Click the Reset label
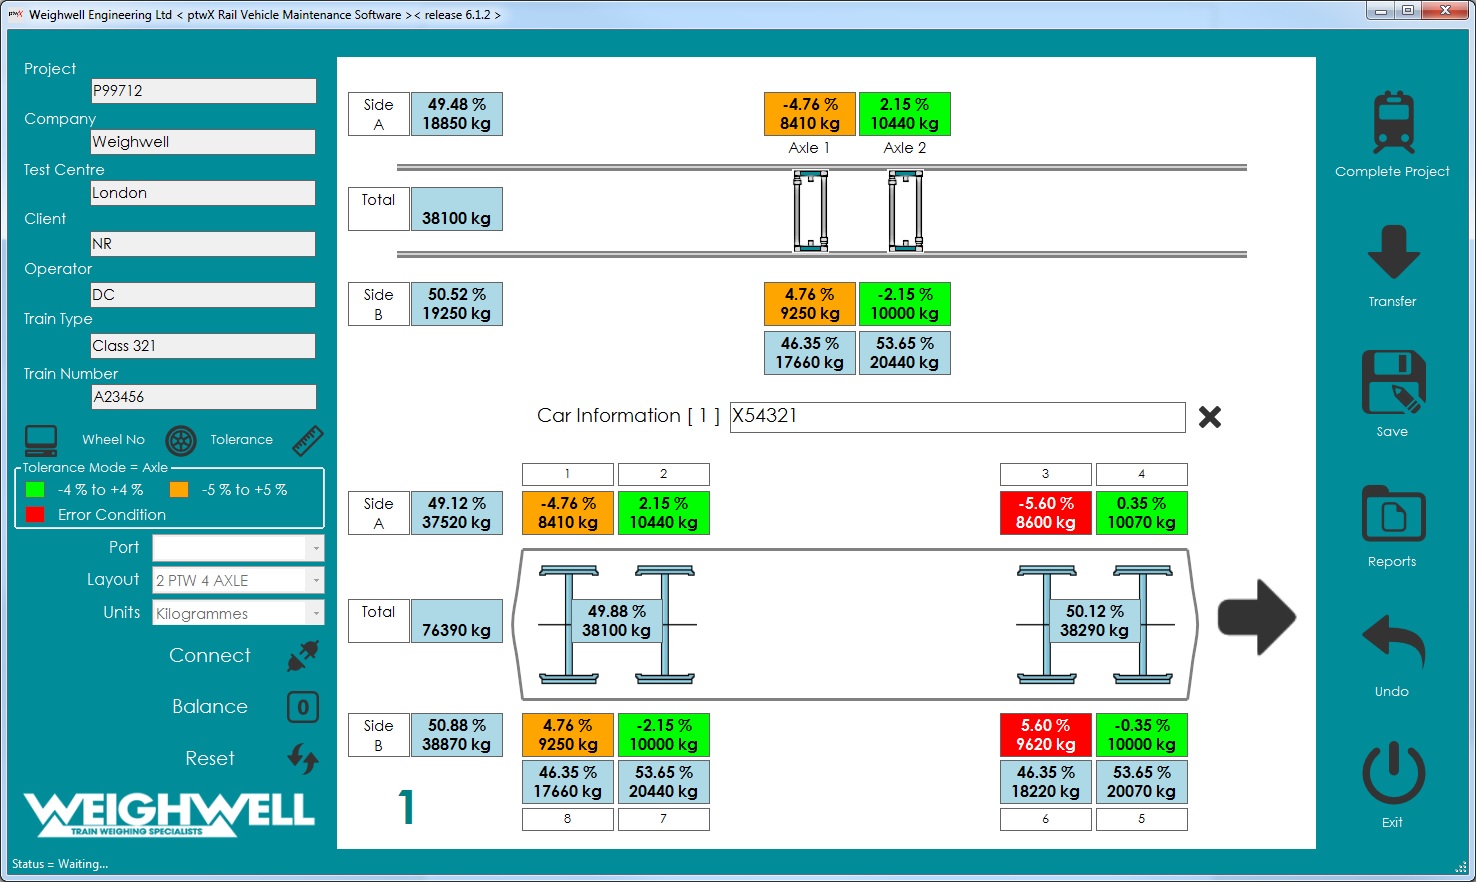 [x=210, y=759]
